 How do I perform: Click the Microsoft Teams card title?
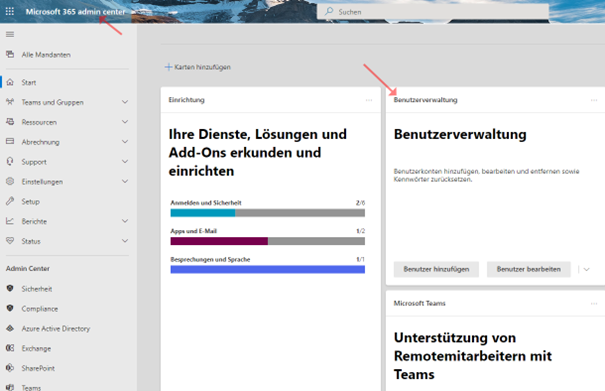click(419, 303)
